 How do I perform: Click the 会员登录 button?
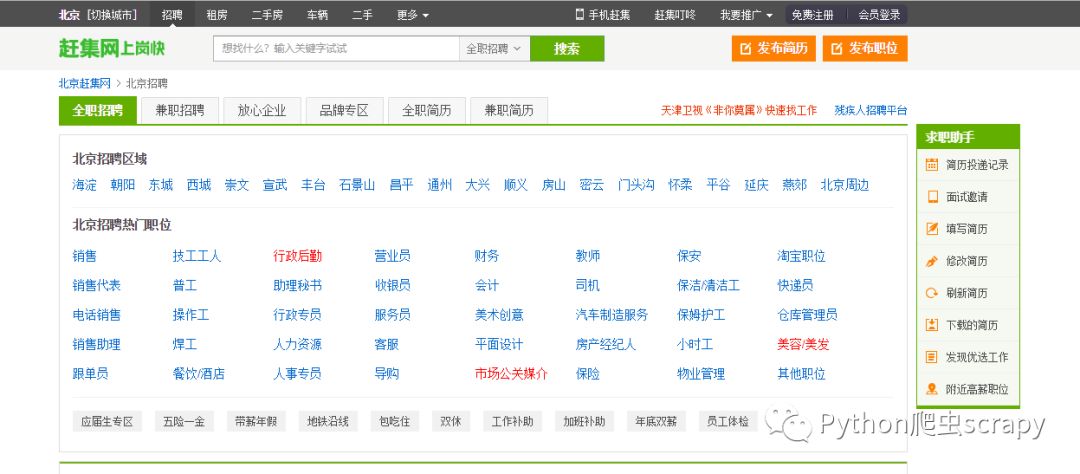(x=878, y=14)
